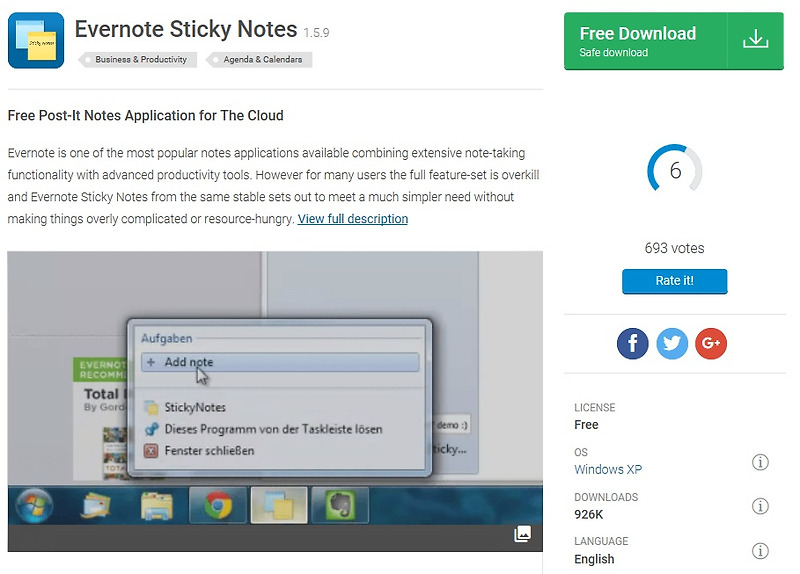Click the Evernote Sticky Notes app logo

36,40
